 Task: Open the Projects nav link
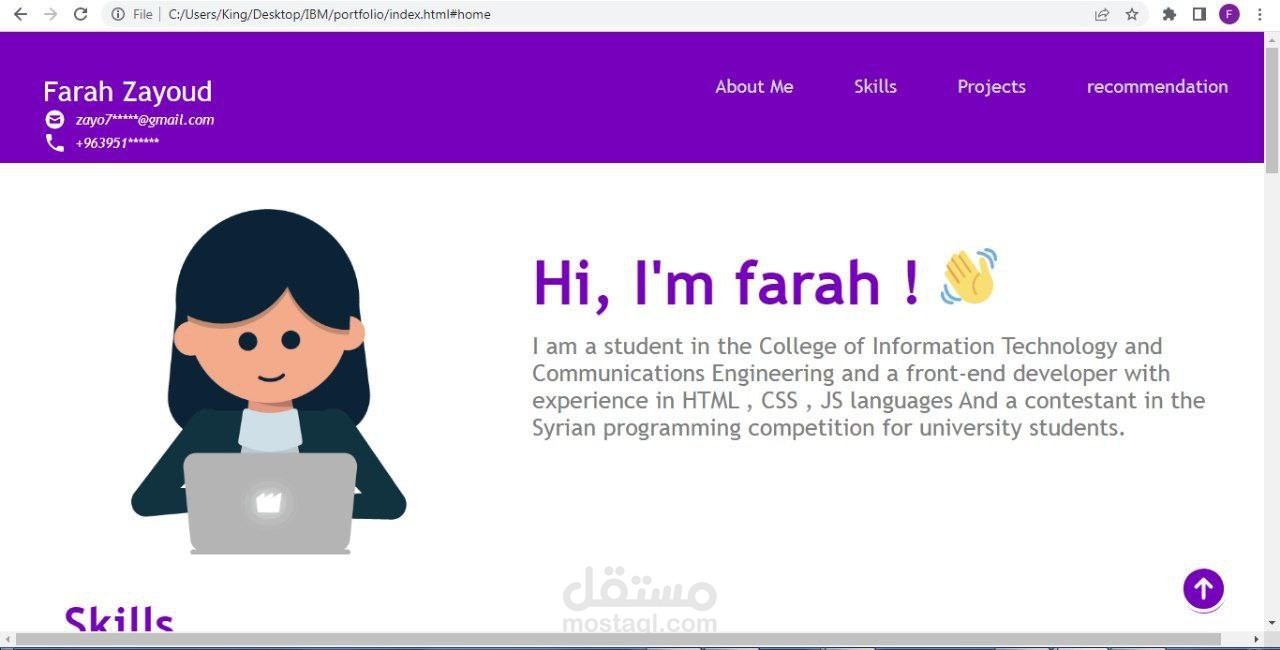(991, 87)
